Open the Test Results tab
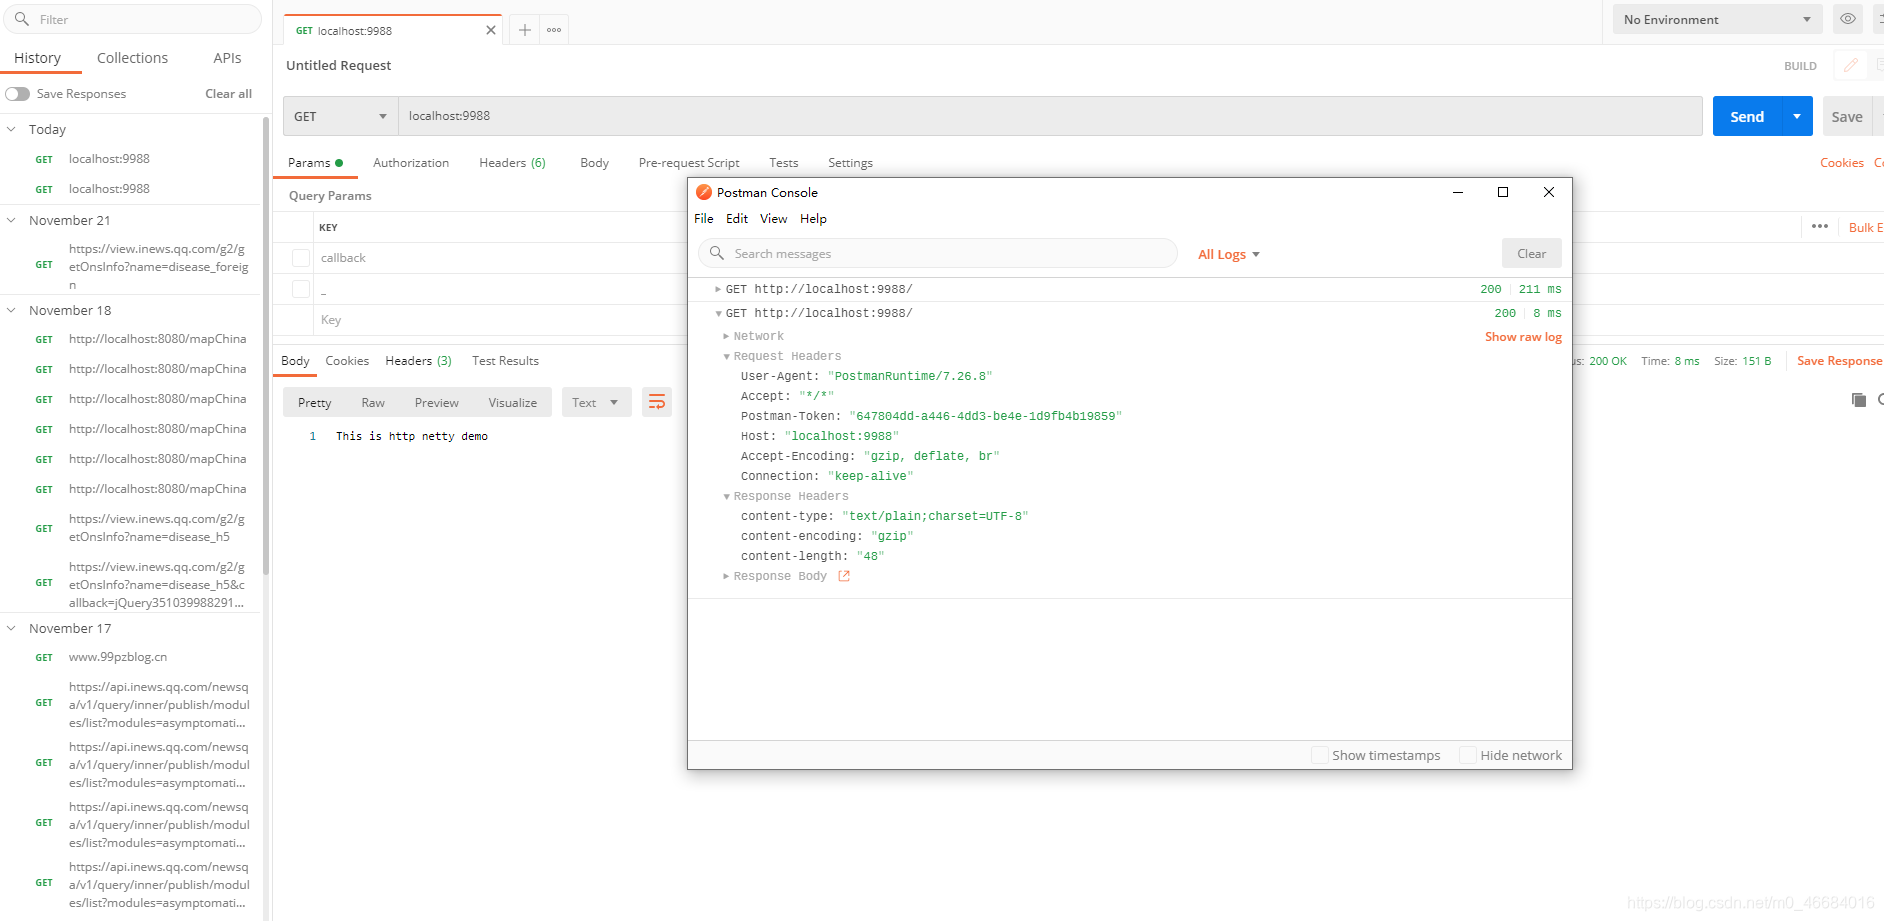The height and width of the screenshot is (921, 1884). pos(505,361)
